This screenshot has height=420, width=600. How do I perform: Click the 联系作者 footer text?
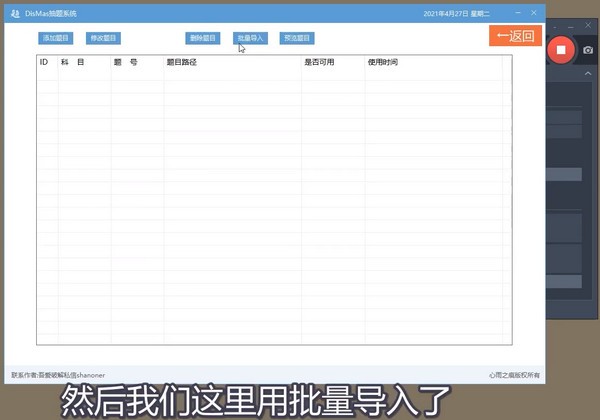click(x=58, y=375)
